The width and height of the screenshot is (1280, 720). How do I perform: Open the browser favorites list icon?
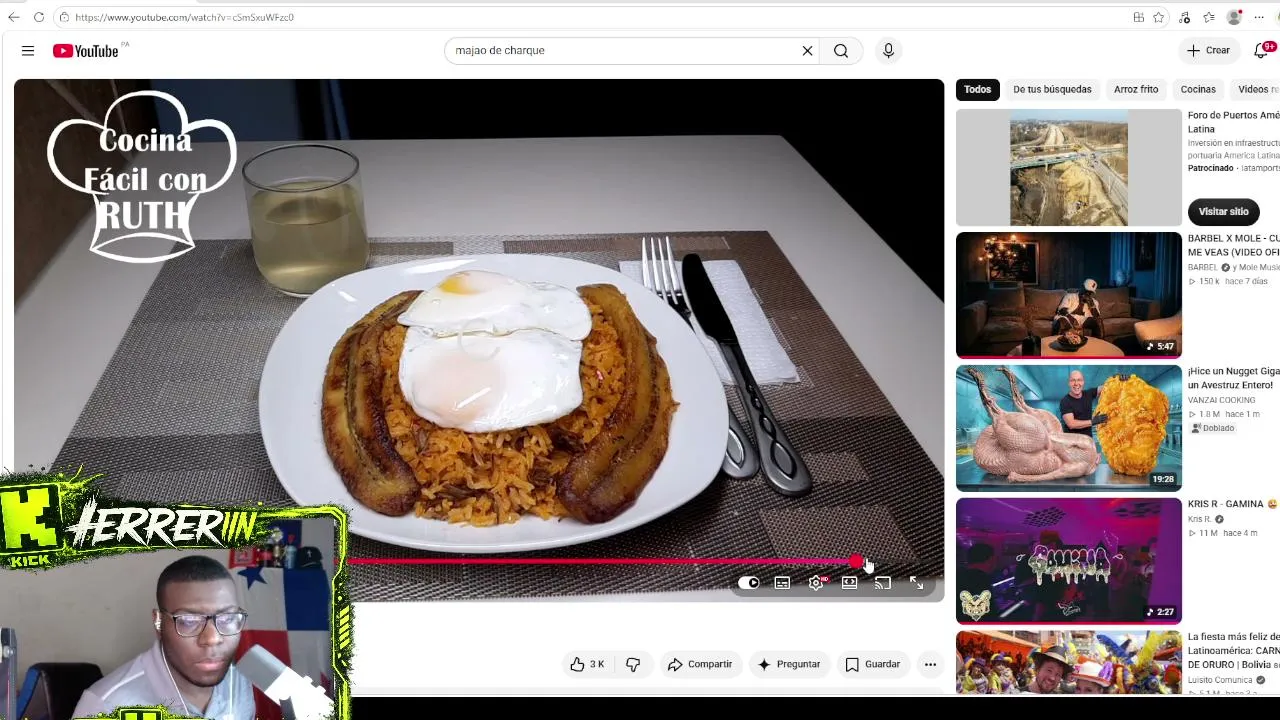pyautogui.click(x=1209, y=17)
